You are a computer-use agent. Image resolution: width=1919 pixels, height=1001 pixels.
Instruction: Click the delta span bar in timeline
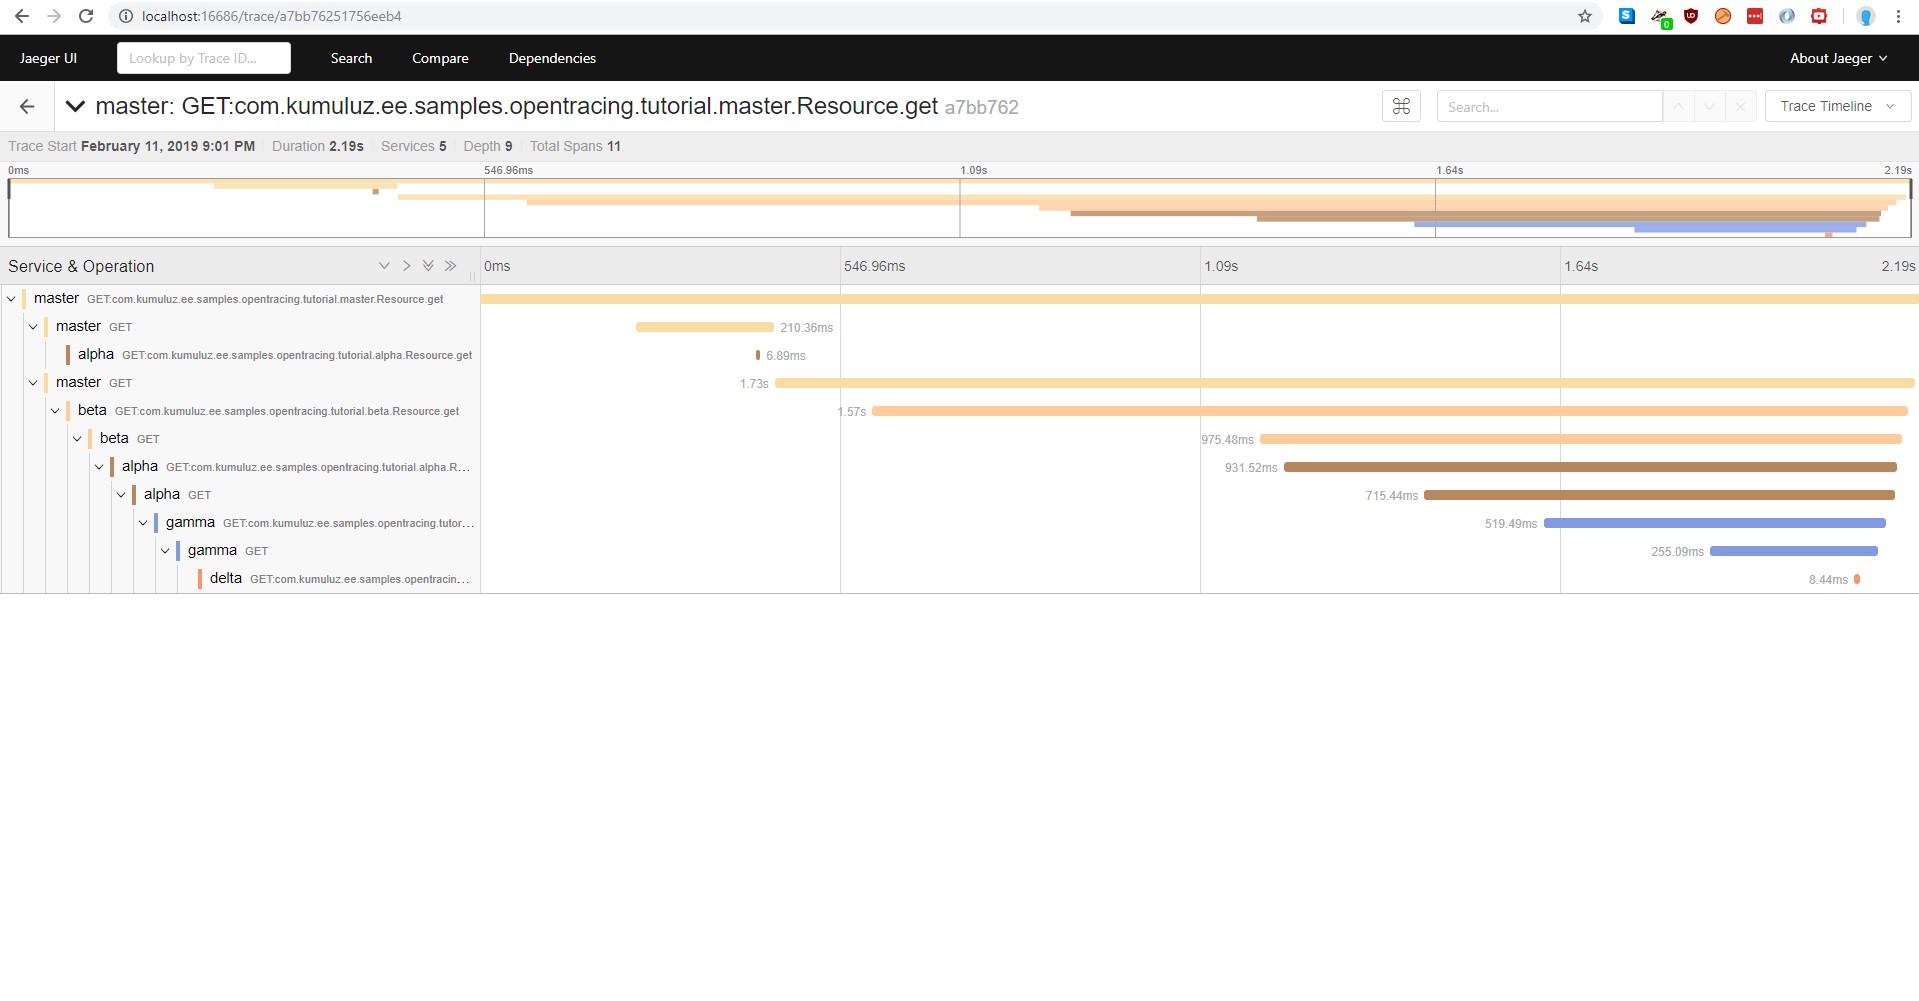(1857, 579)
